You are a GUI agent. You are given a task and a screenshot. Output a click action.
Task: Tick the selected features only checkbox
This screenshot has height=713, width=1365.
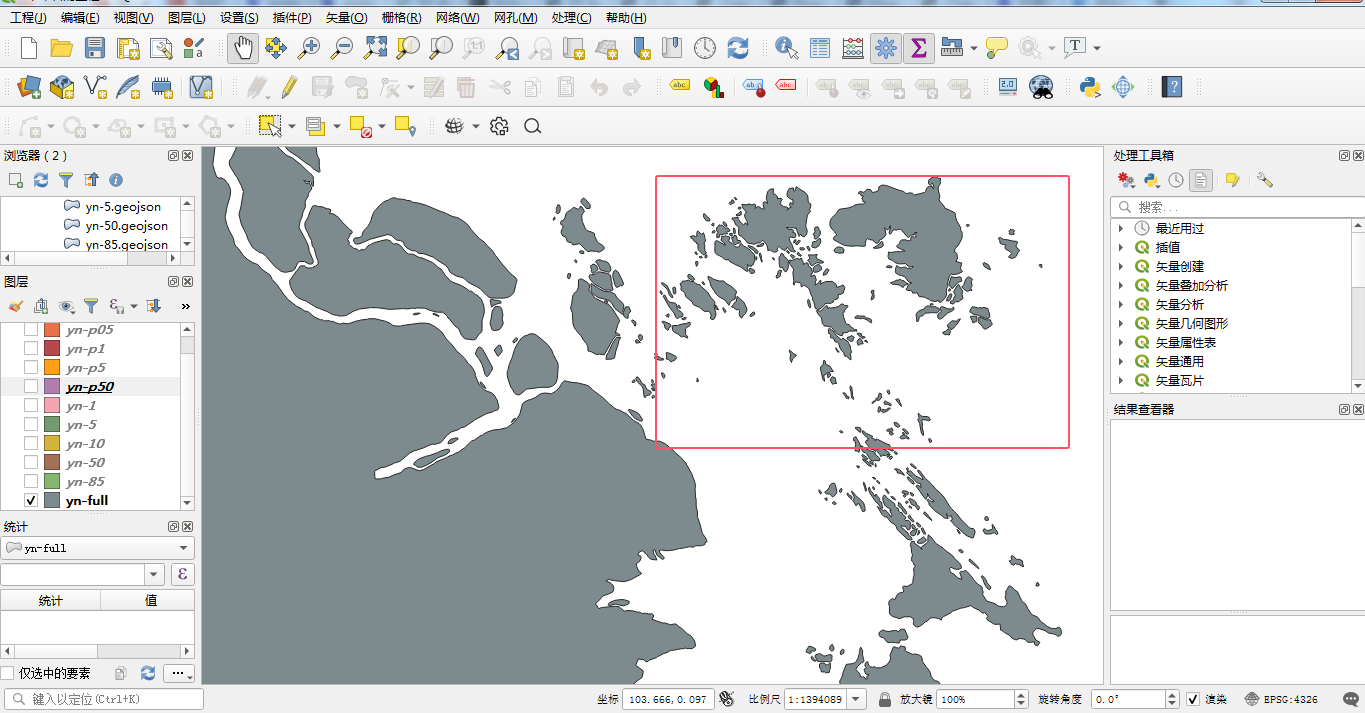click(8, 673)
